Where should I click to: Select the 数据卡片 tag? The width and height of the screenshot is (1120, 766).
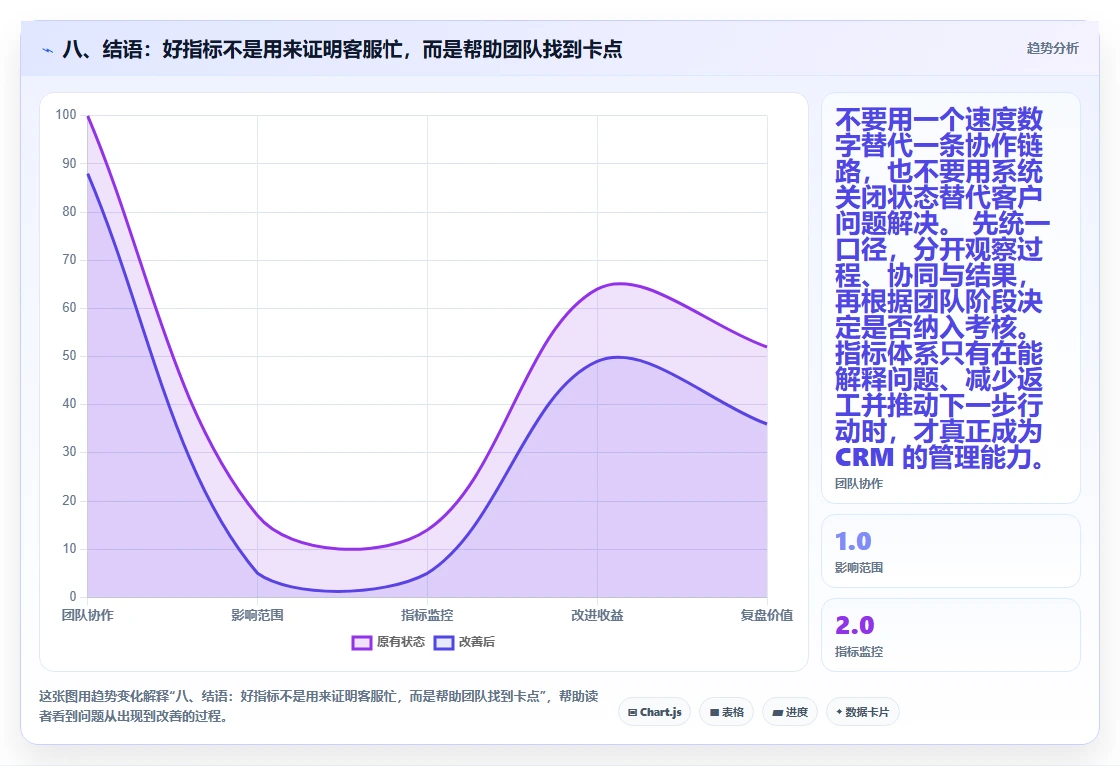click(x=862, y=712)
